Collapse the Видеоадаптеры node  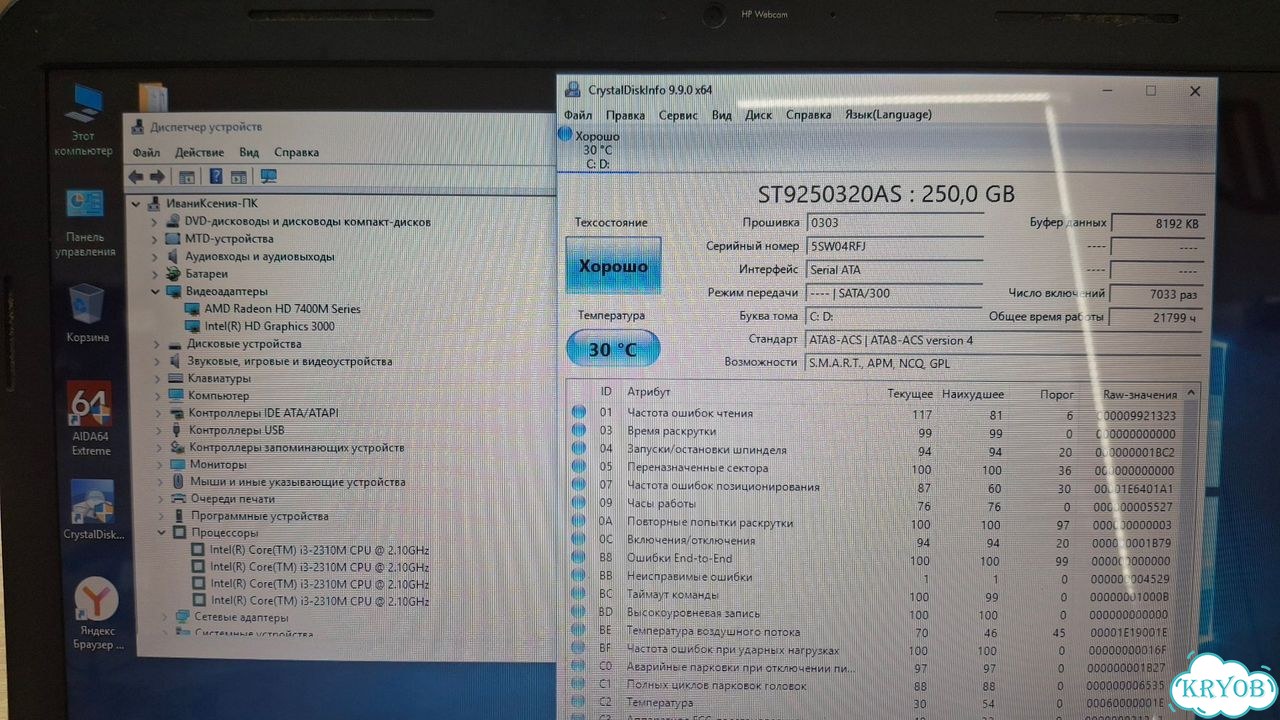tap(156, 292)
